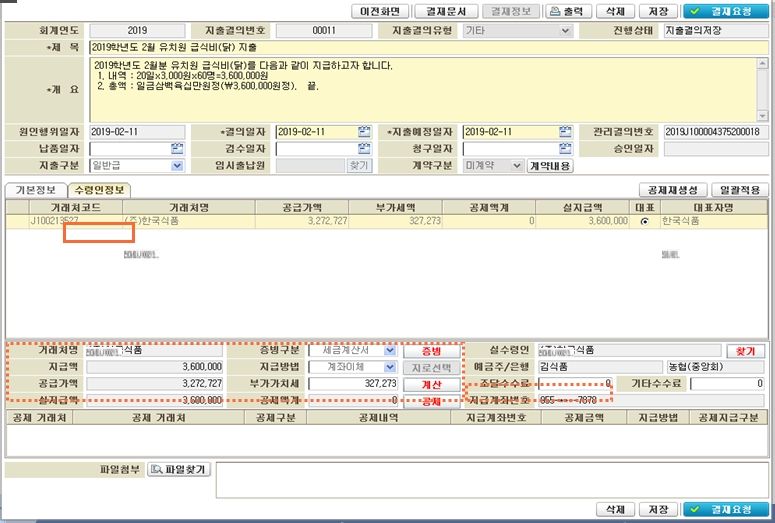Screen dimensions: 775x523
Task: Expand the 지출구분 dropdown
Action: [x=177, y=166]
